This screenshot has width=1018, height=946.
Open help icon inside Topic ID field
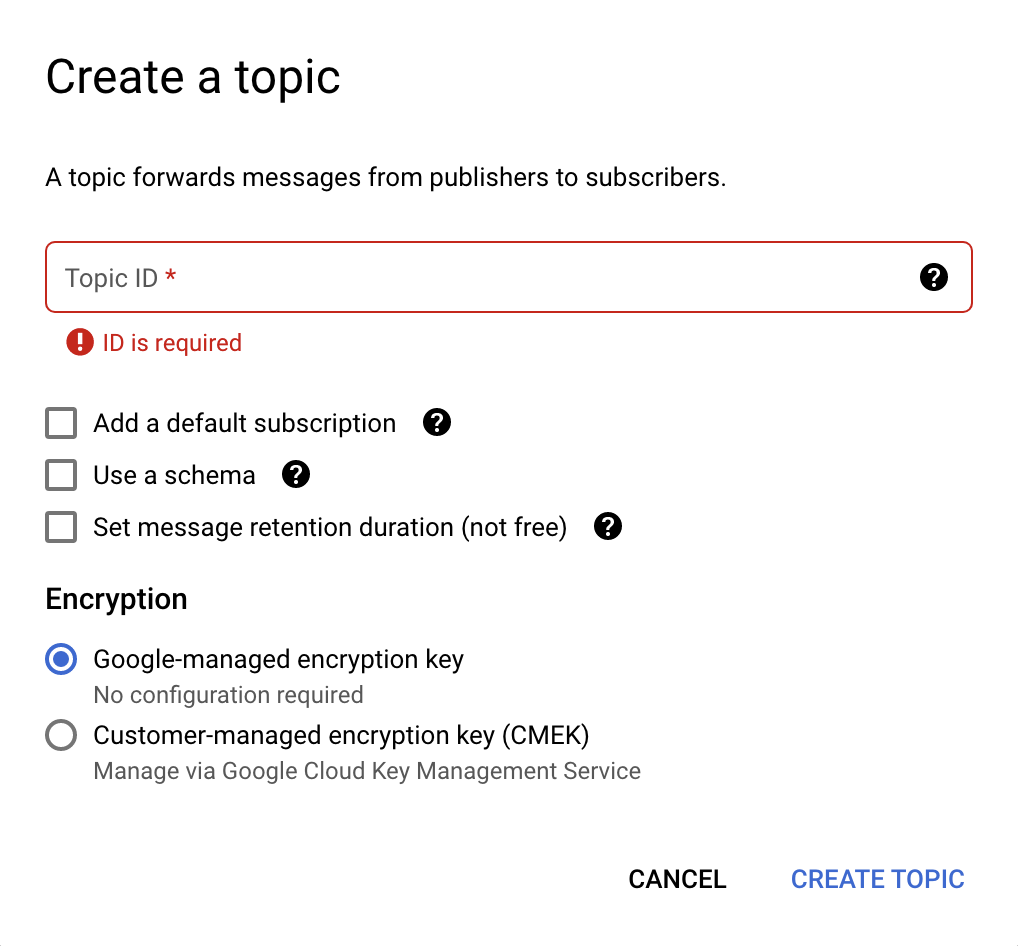(933, 277)
